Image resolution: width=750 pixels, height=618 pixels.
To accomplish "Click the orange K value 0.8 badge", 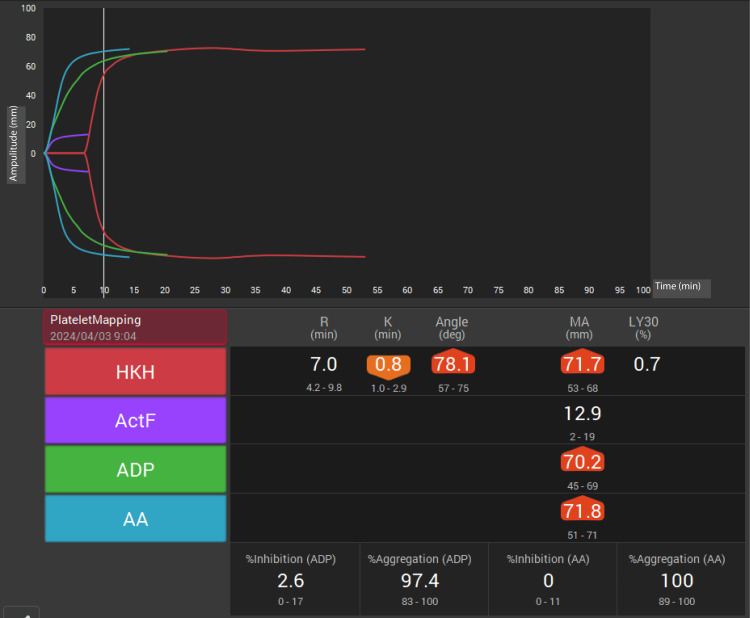I will [x=388, y=365].
